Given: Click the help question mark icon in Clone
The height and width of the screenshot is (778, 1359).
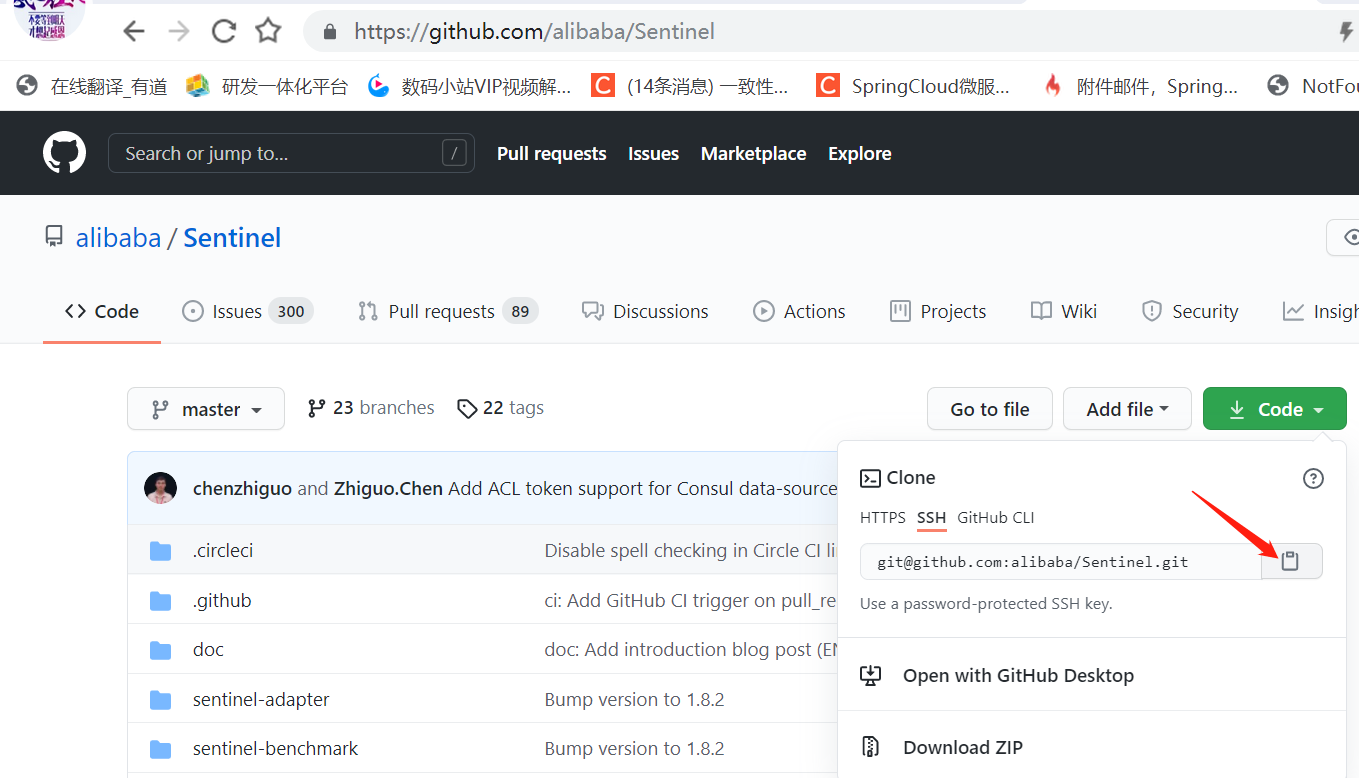Looking at the screenshot, I should pos(1313,479).
